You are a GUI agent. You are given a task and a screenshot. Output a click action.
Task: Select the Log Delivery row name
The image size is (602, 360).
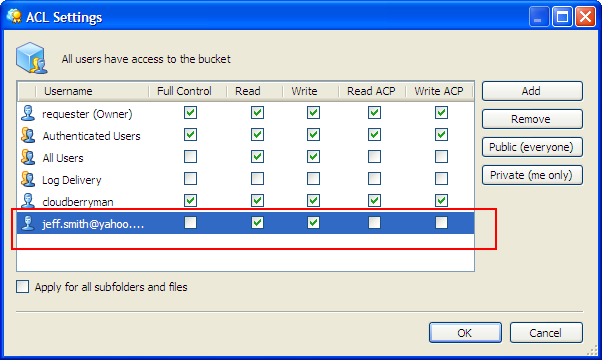click(x=72, y=180)
